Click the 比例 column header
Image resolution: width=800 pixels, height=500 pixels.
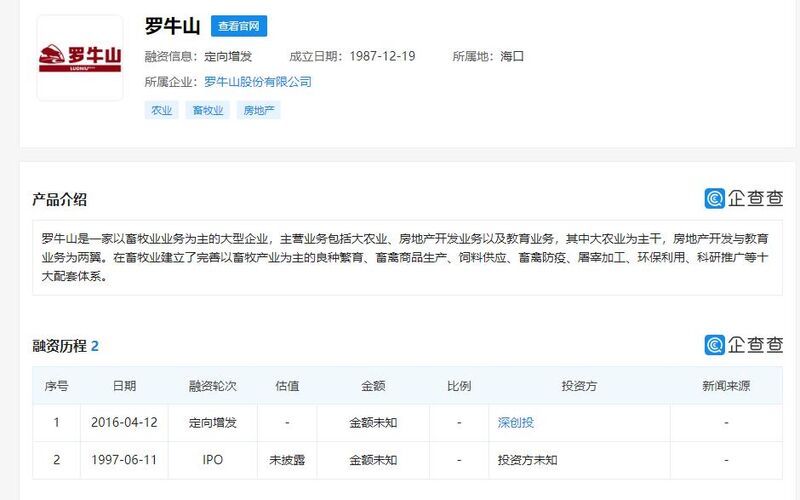(x=459, y=386)
